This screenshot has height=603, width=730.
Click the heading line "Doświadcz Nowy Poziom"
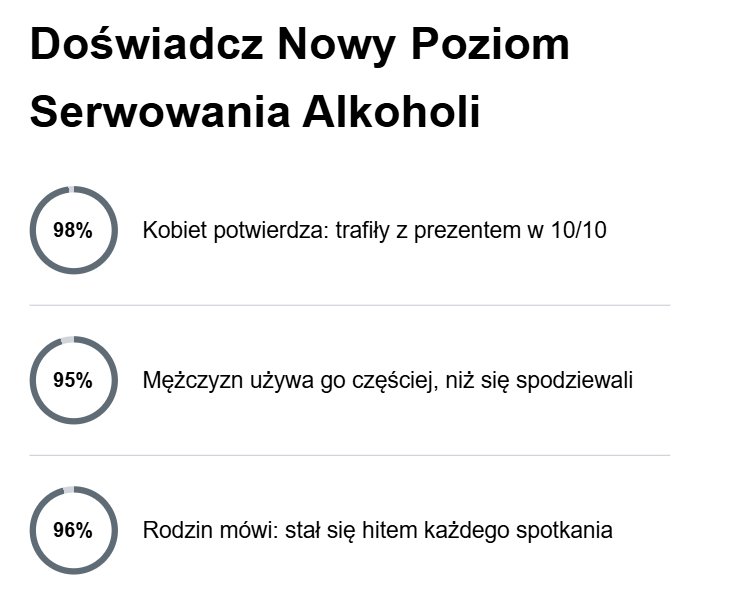click(300, 45)
